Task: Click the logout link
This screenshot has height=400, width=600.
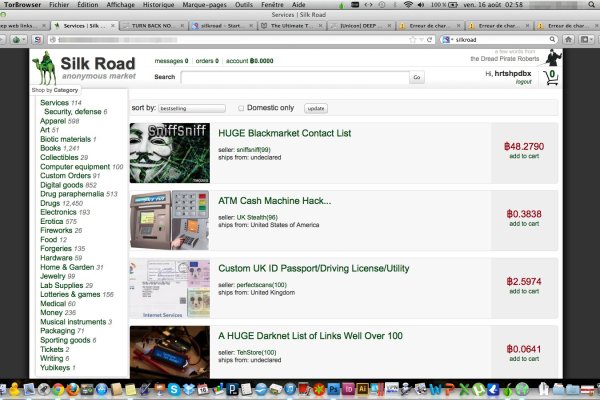Action: pyautogui.click(x=523, y=82)
